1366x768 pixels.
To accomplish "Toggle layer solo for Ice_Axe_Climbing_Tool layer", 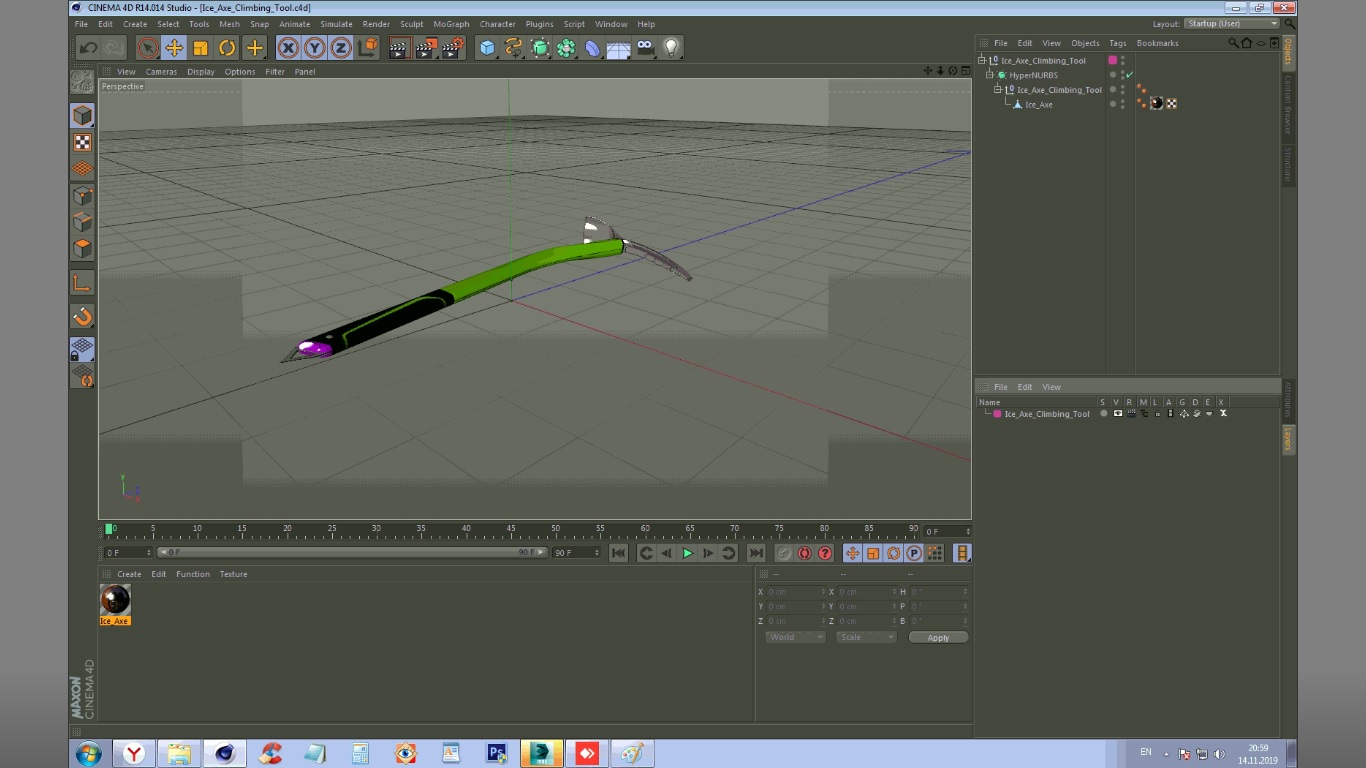I will click(1104, 413).
